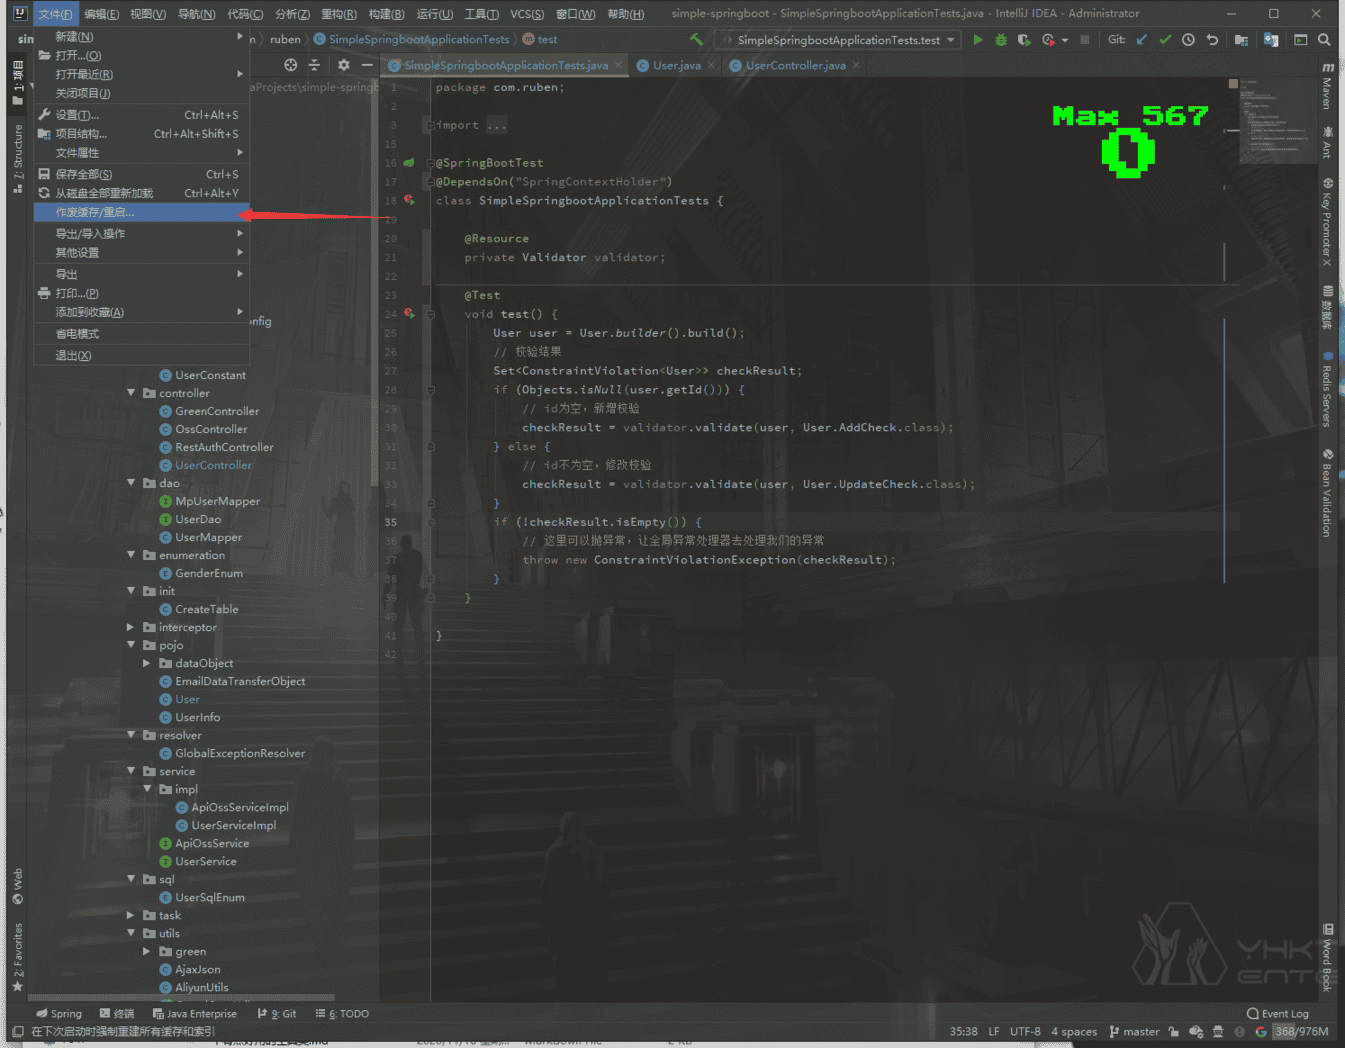Click the master Git branch widget
1345x1048 pixels.
tap(1135, 1031)
